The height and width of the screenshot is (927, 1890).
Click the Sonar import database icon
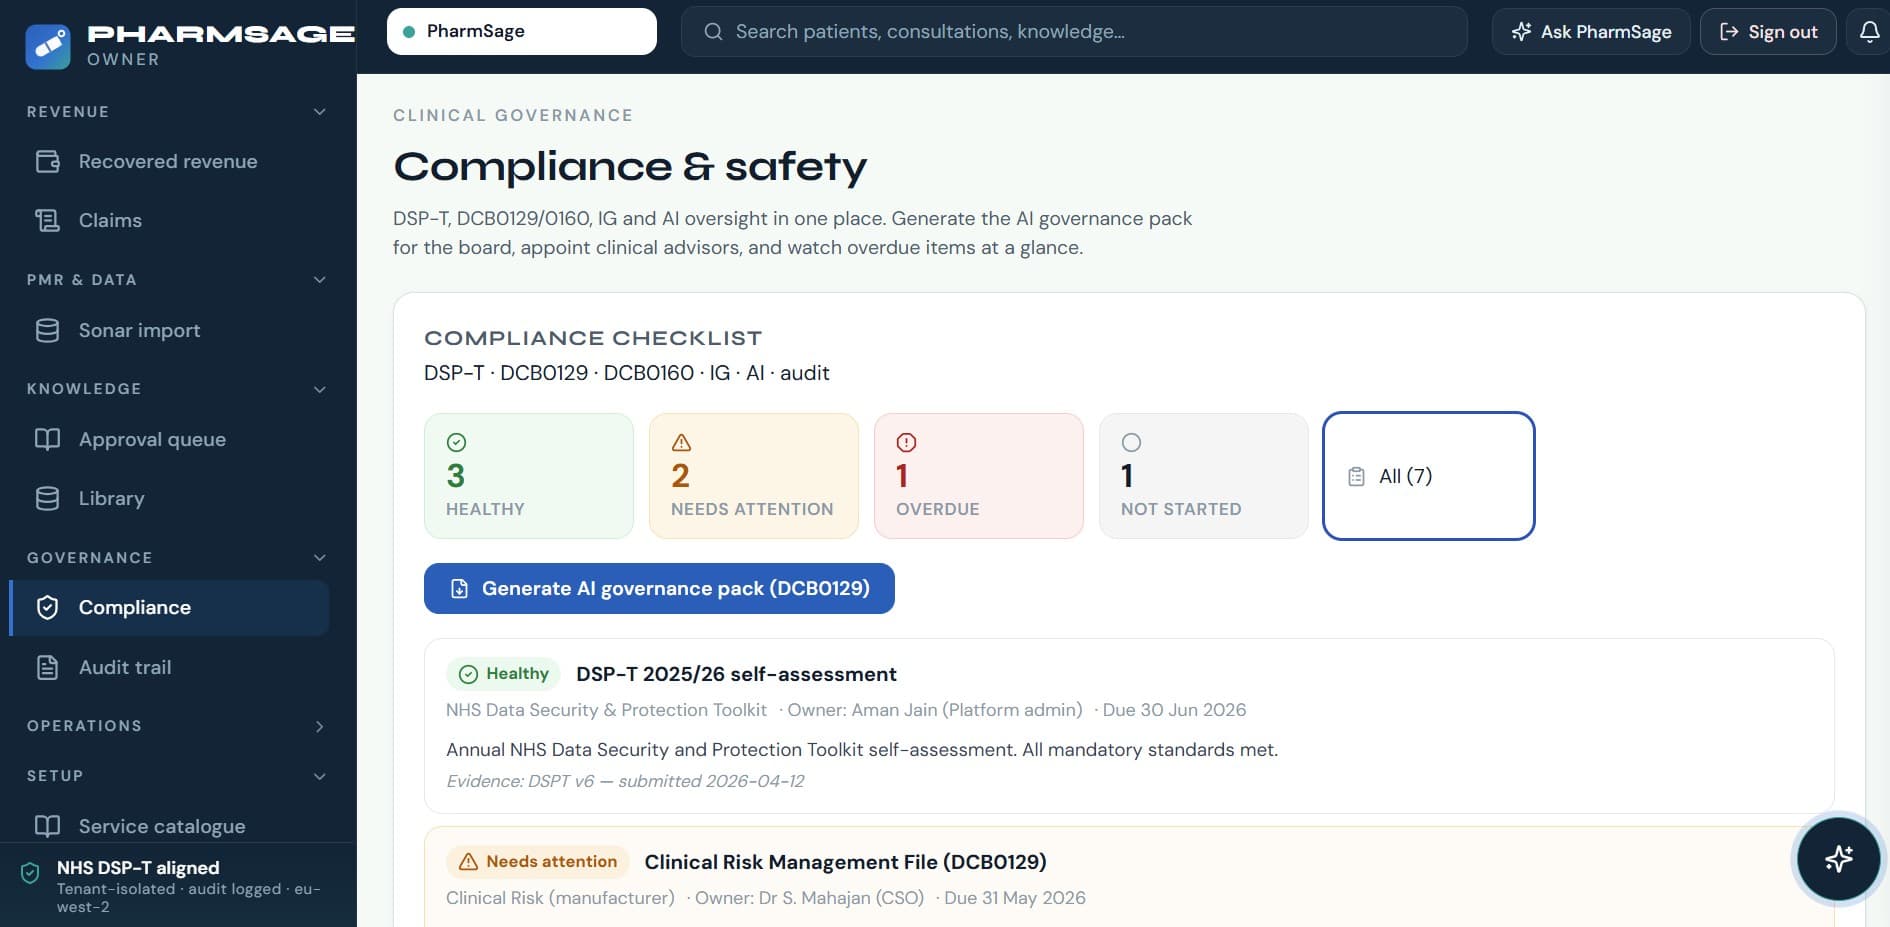click(47, 330)
